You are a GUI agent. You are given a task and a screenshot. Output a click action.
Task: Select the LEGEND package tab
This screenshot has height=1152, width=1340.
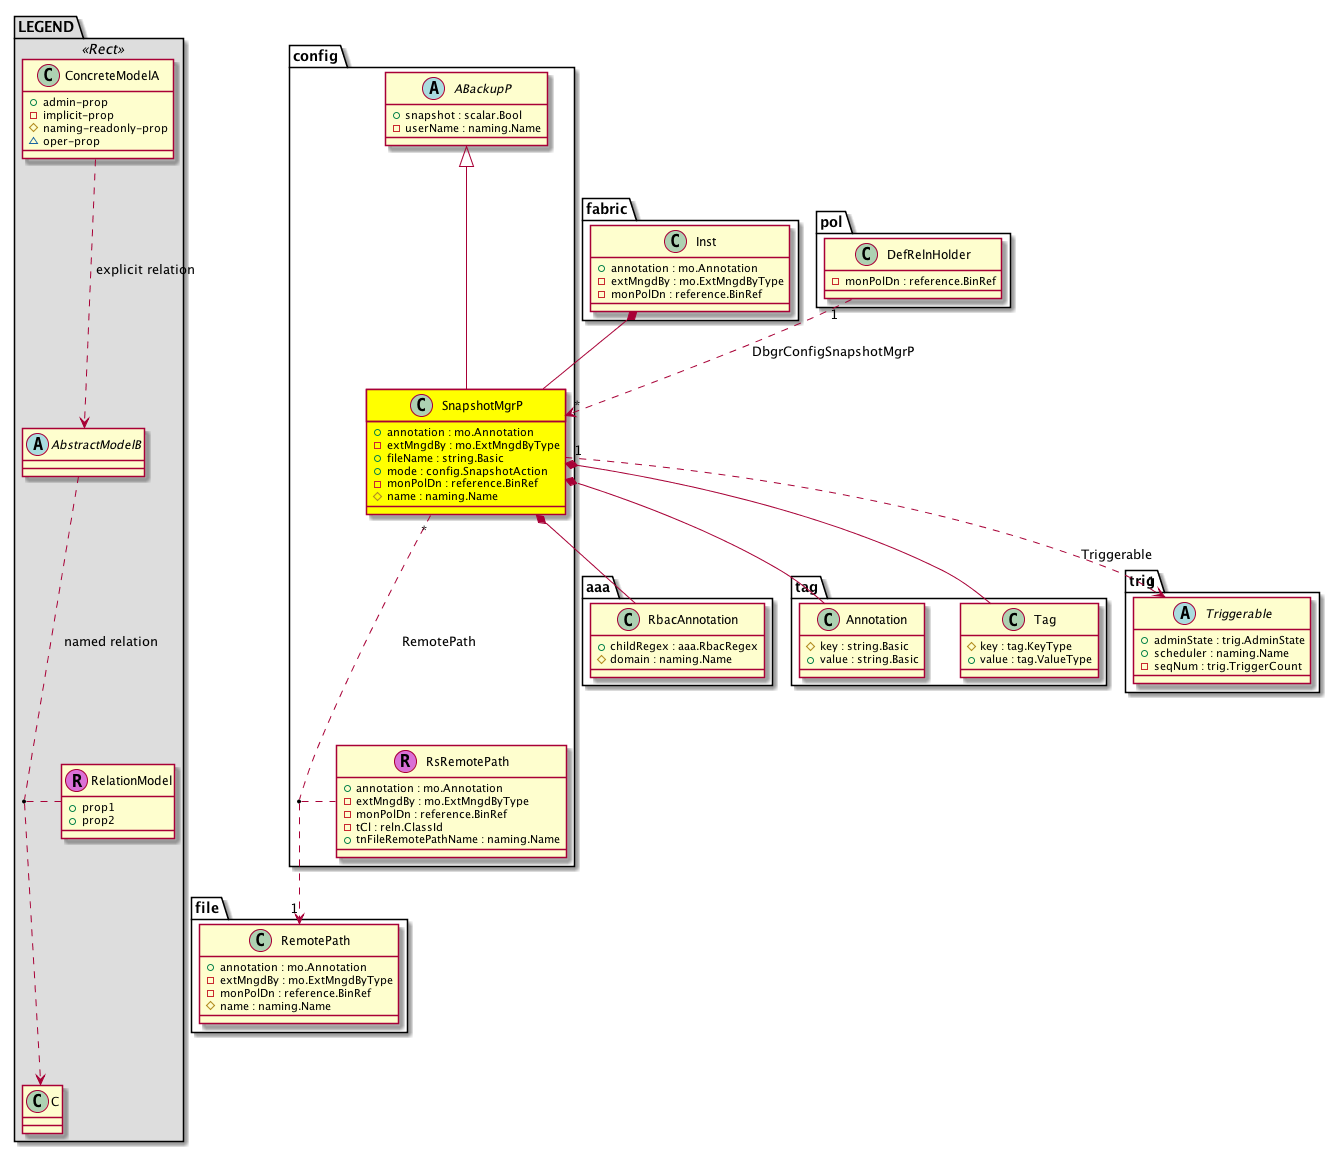[x=46, y=27]
